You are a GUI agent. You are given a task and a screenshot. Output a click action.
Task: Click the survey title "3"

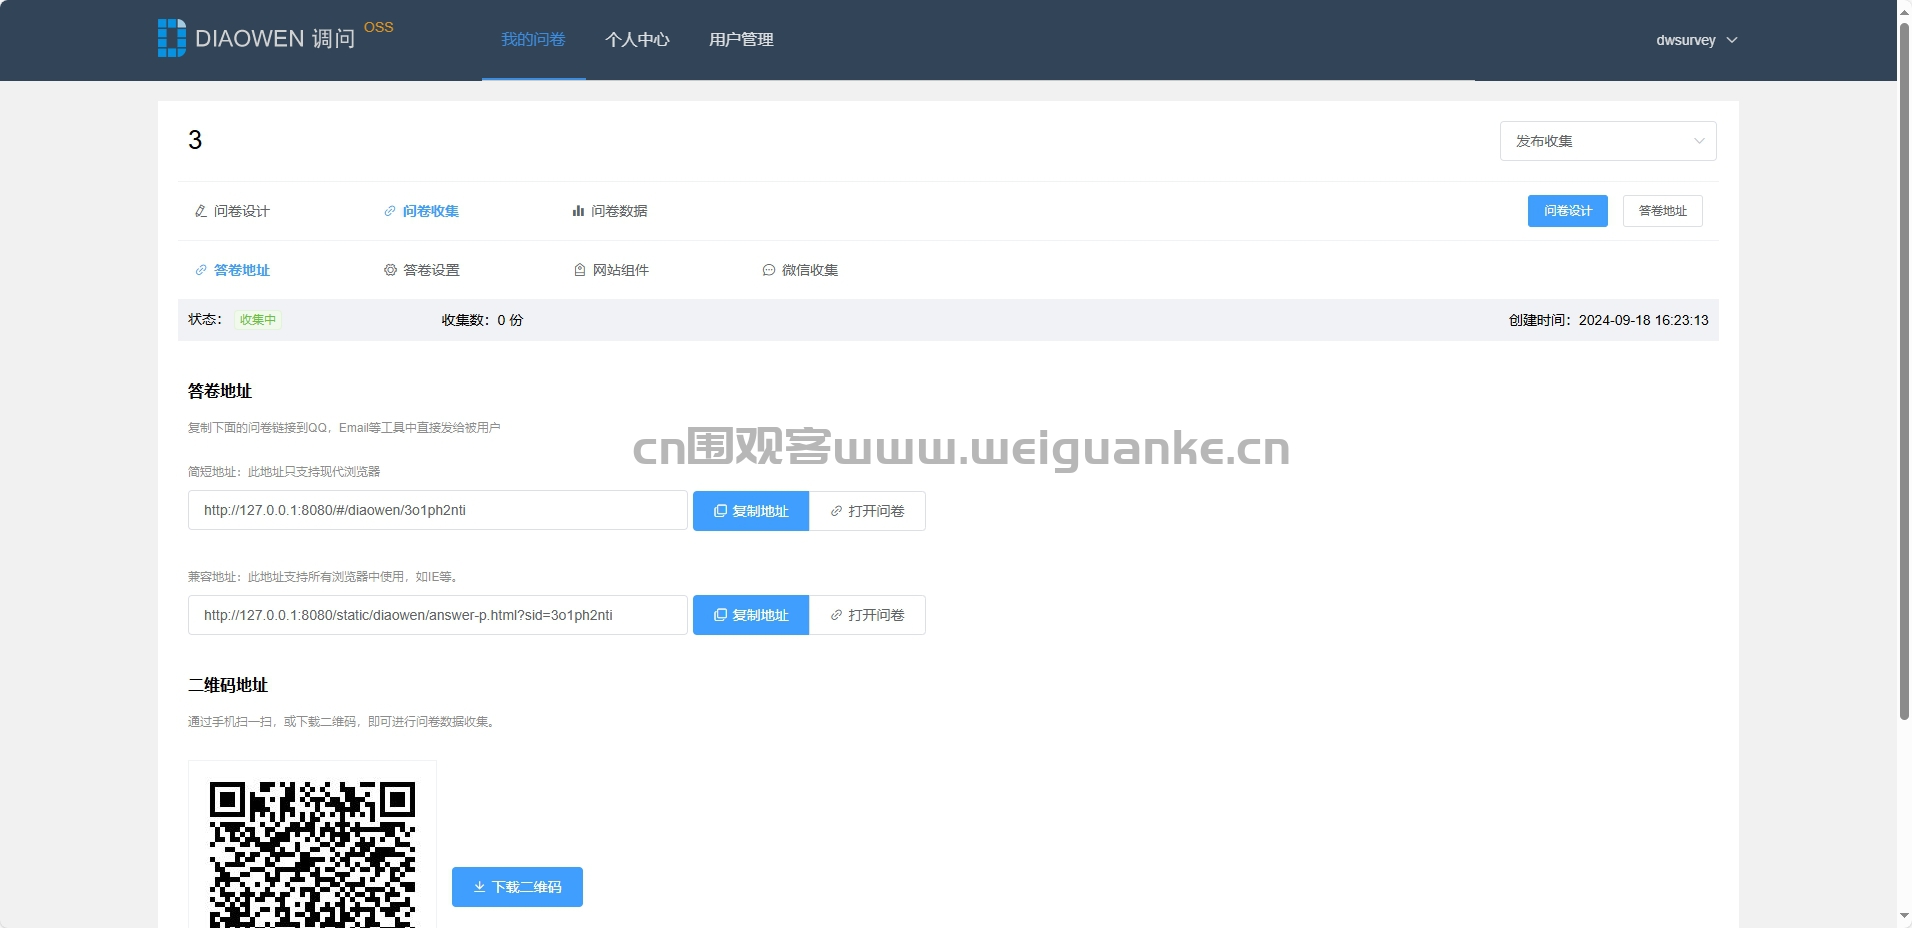coord(195,140)
